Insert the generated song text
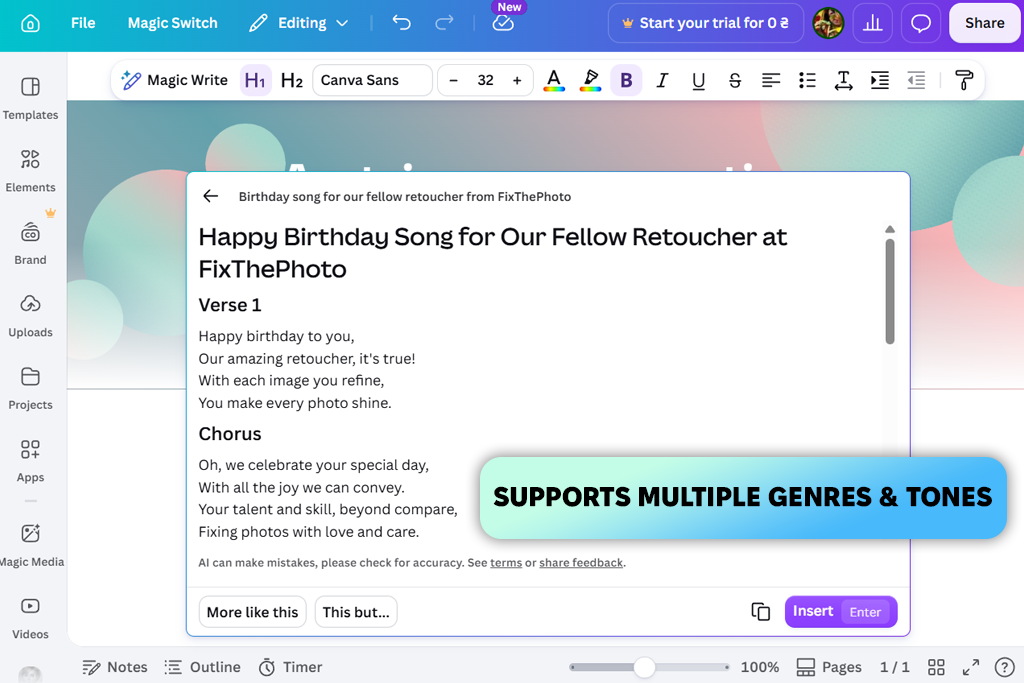Image resolution: width=1024 pixels, height=683 pixels. [840, 612]
